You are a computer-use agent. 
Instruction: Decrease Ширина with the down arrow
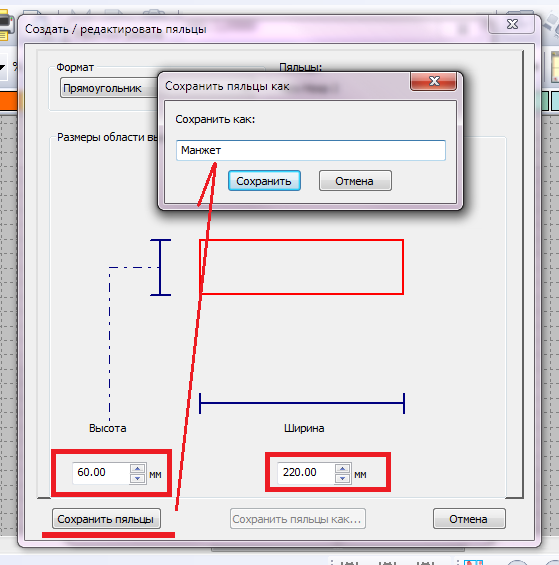pyautogui.click(x=342, y=479)
